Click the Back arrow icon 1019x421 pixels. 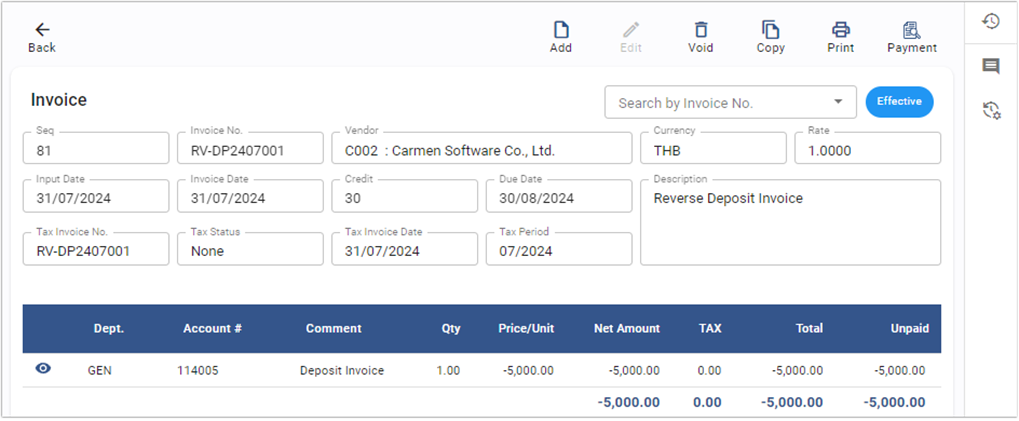click(42, 30)
